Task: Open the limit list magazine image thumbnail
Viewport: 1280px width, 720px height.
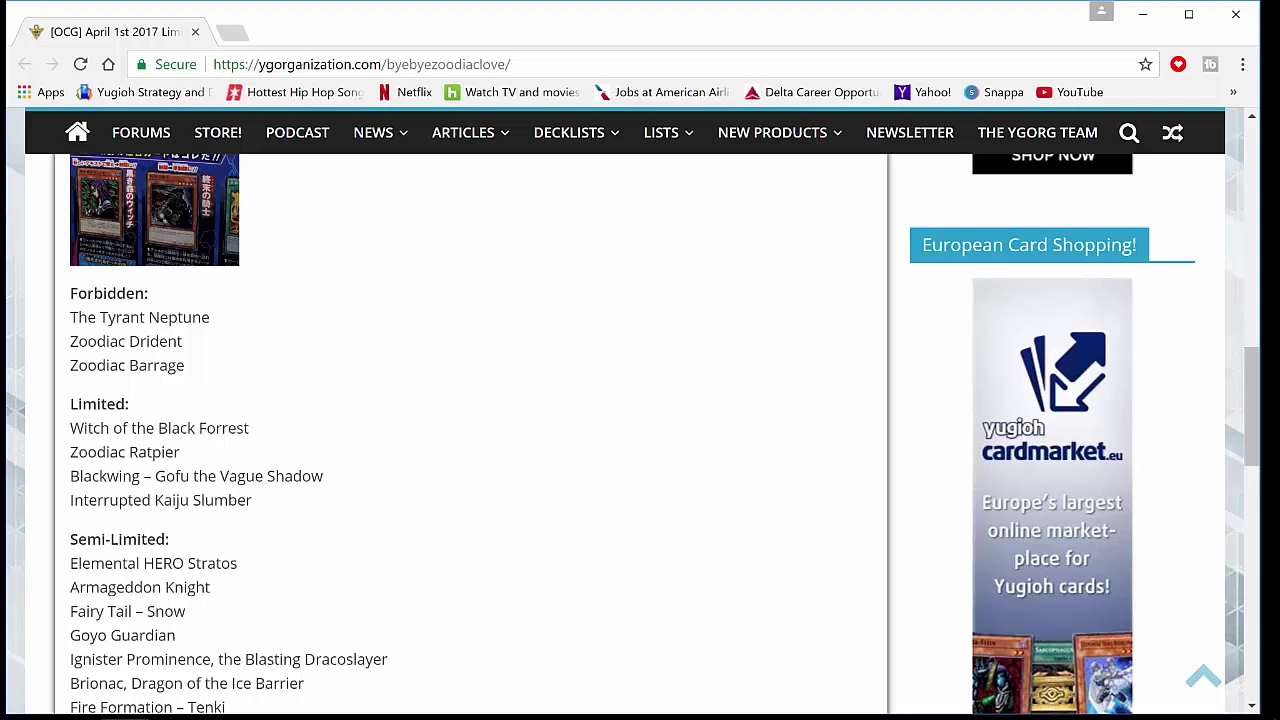Action: tap(154, 209)
